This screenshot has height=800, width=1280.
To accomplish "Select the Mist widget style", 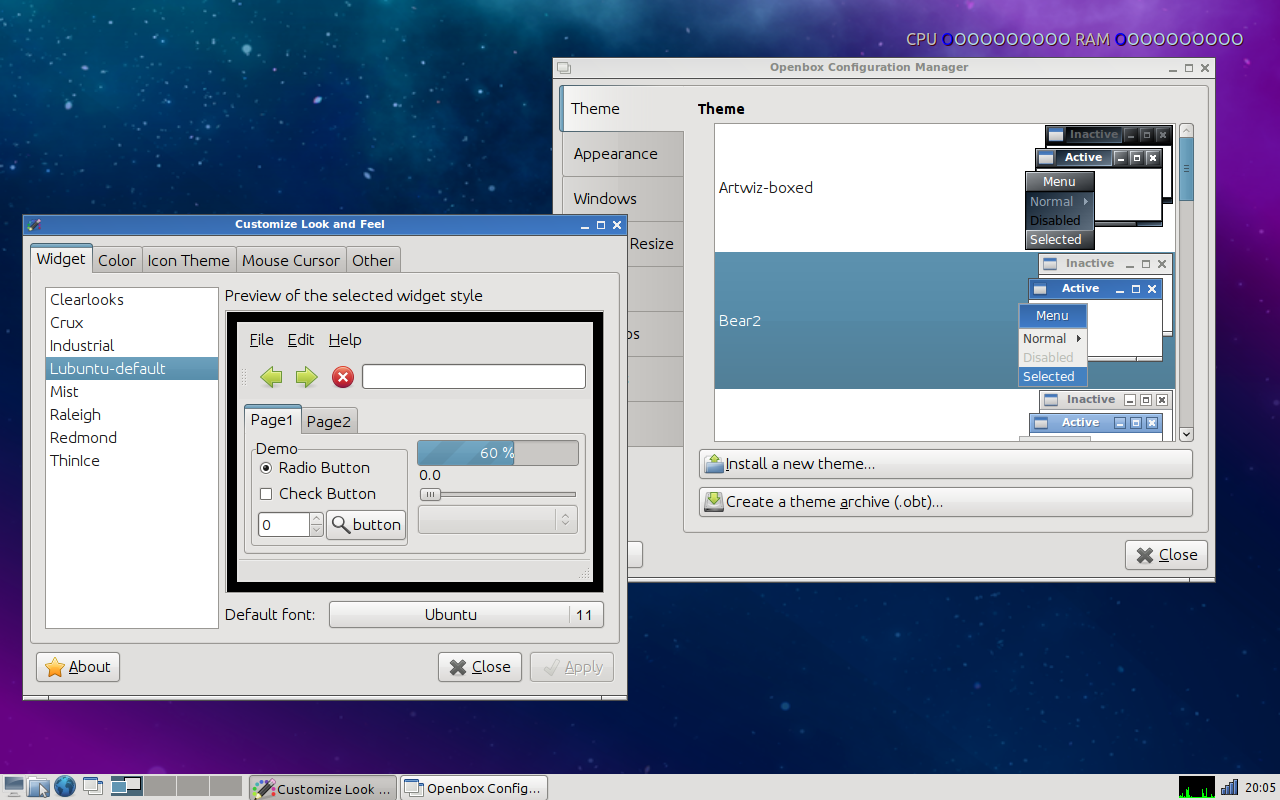I will pos(132,392).
